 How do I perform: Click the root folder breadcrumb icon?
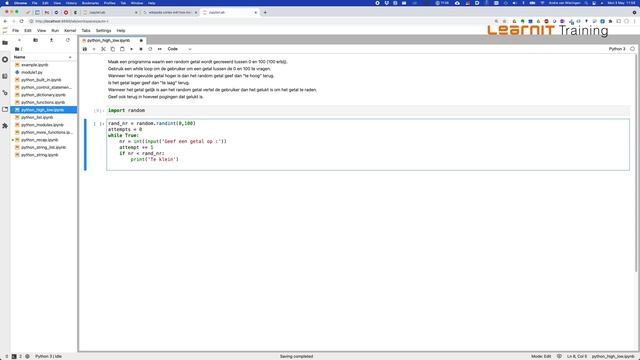17,49
